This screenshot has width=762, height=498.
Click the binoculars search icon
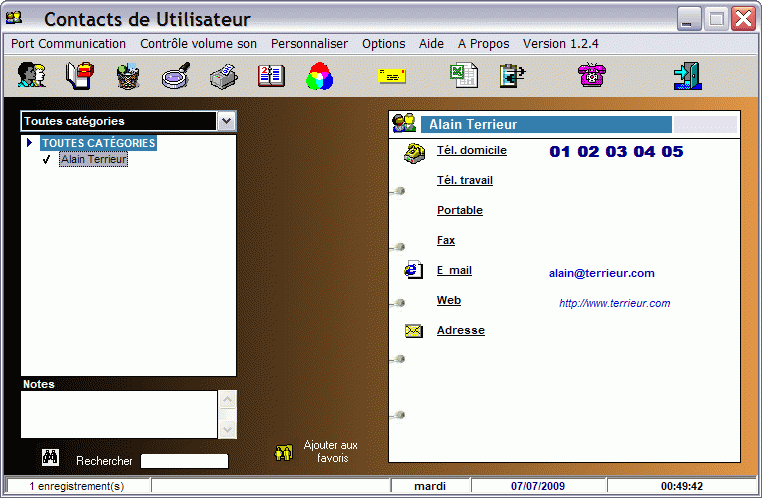tap(50, 457)
